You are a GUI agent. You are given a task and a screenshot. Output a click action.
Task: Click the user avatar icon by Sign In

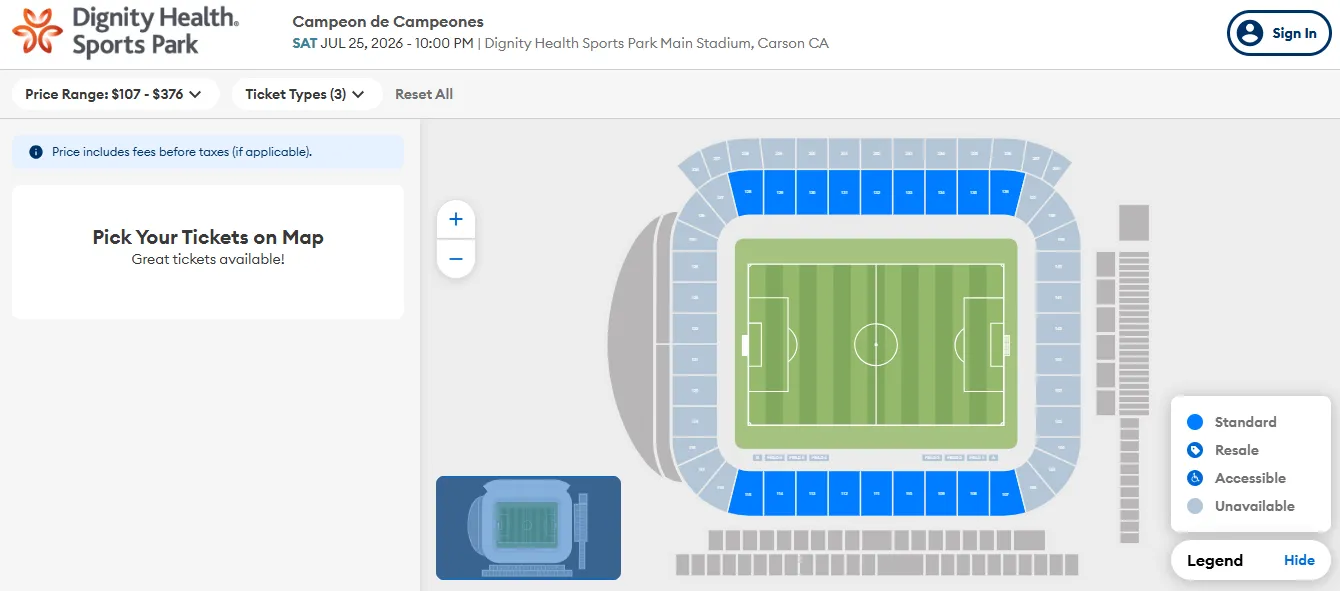tap(1250, 33)
